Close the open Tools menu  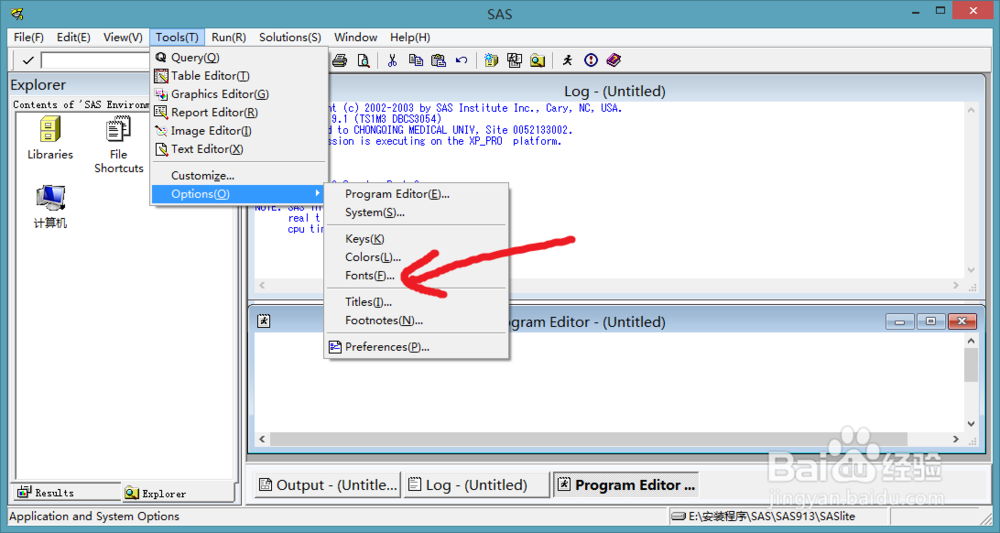point(177,37)
